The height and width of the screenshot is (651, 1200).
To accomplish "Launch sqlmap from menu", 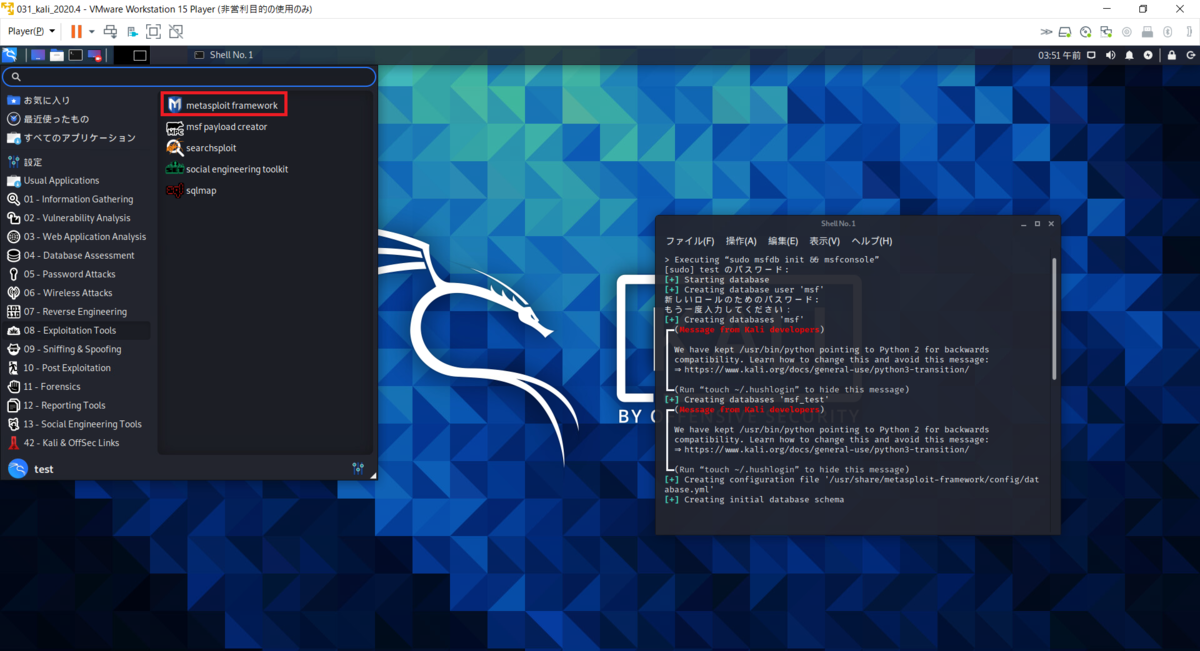I will 192,190.
